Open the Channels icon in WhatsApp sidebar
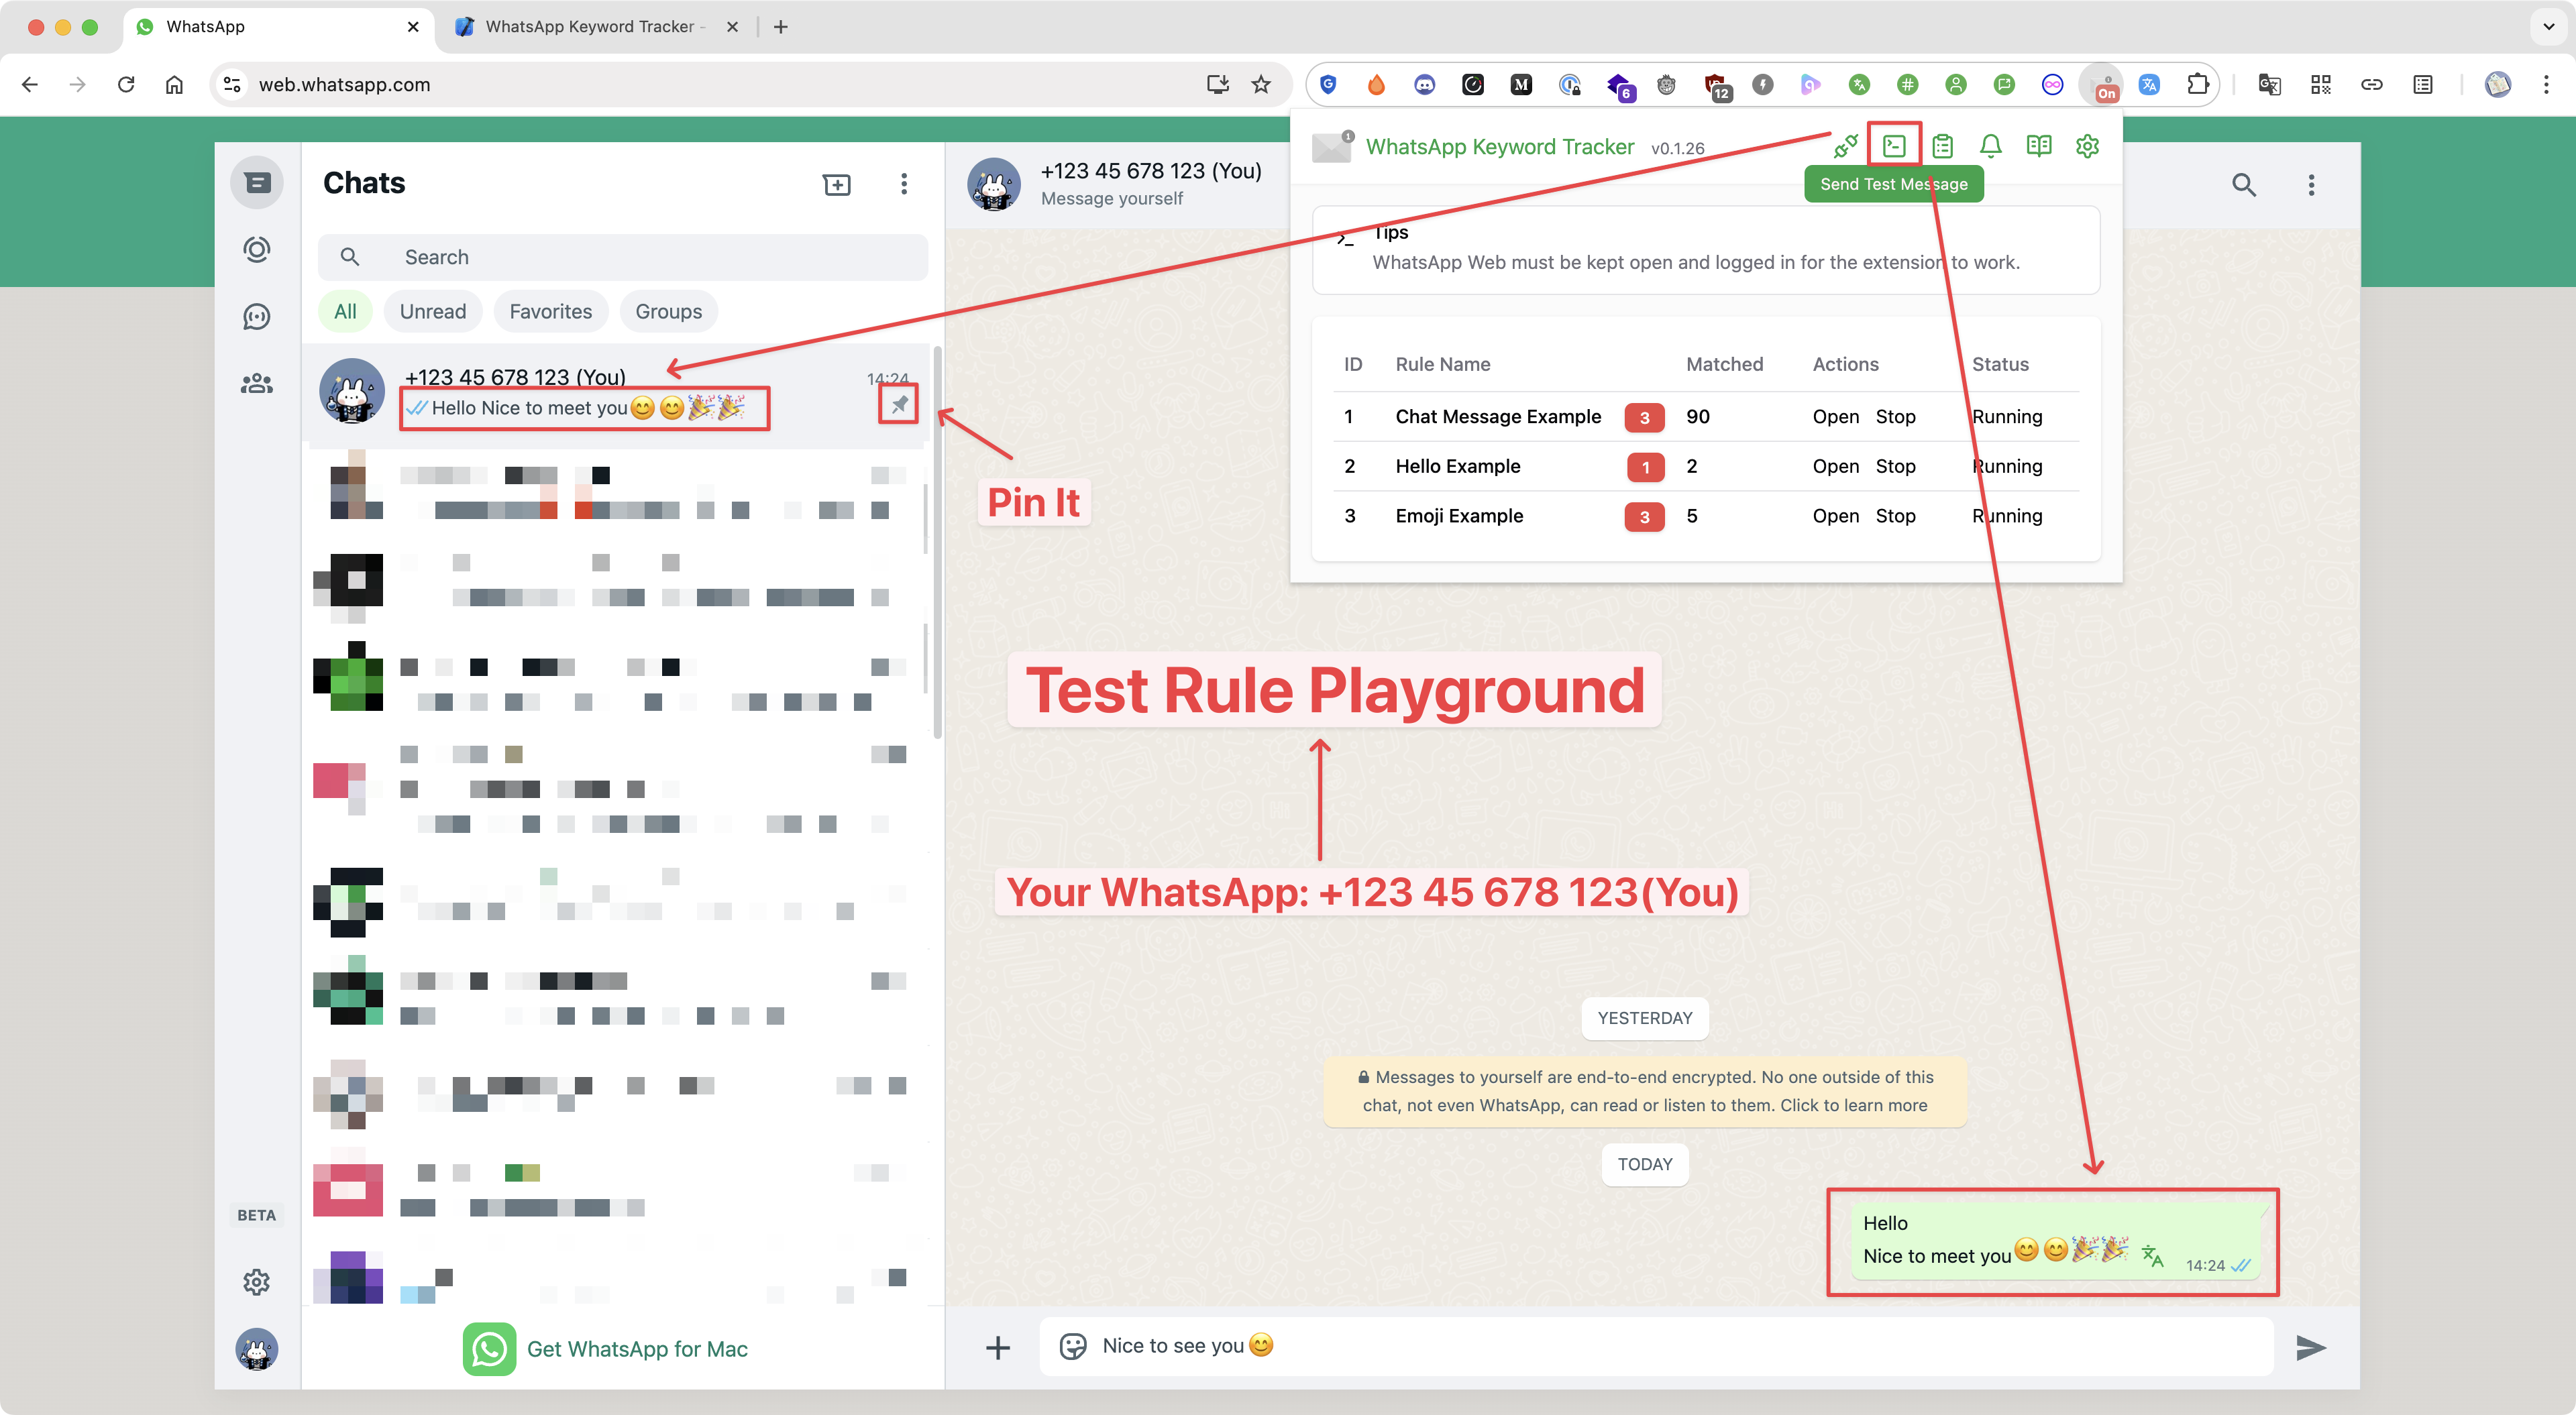The image size is (2576, 1415). (x=257, y=317)
